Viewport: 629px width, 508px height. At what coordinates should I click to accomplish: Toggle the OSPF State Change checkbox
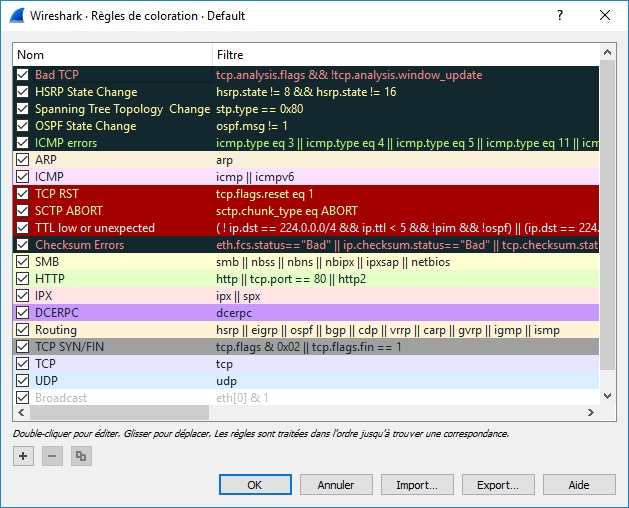22,126
